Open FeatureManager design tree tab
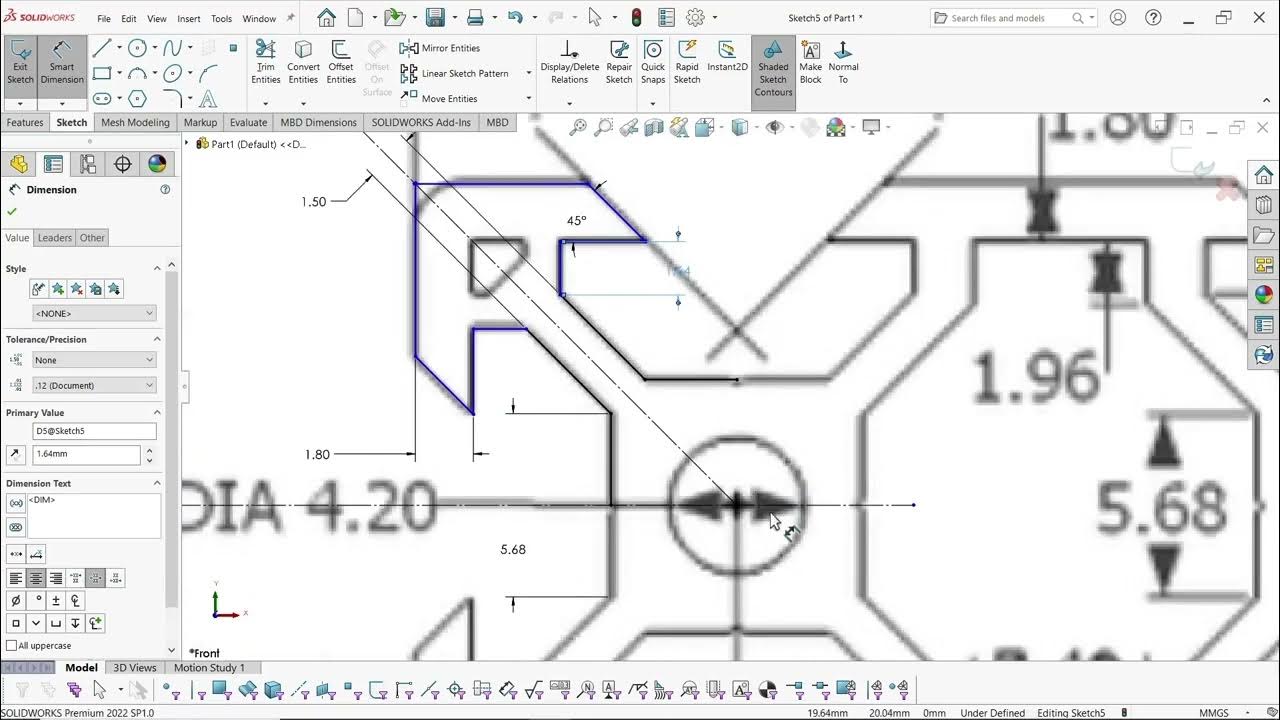This screenshot has width=1280, height=720. [x=19, y=164]
